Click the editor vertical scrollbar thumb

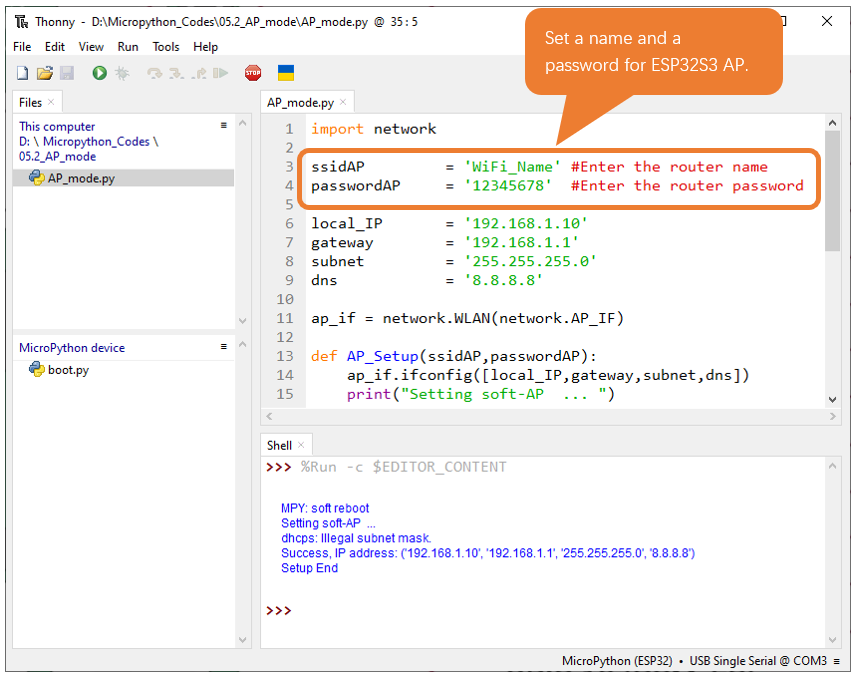pos(833,191)
